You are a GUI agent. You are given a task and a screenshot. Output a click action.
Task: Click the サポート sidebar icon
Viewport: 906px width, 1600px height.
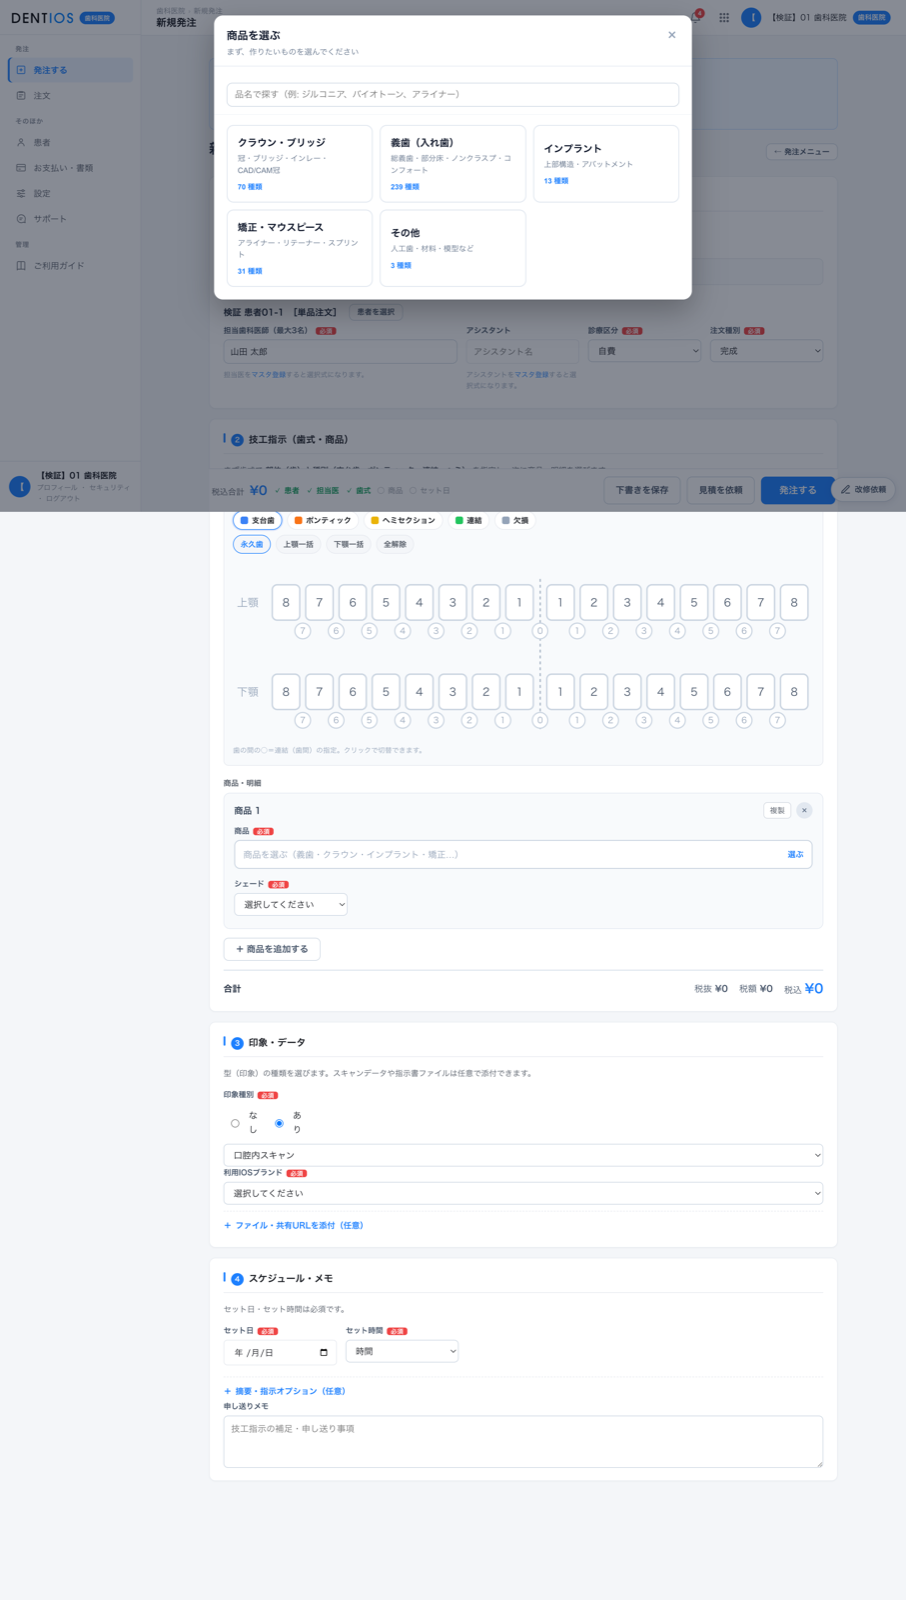pyautogui.click(x=21, y=219)
